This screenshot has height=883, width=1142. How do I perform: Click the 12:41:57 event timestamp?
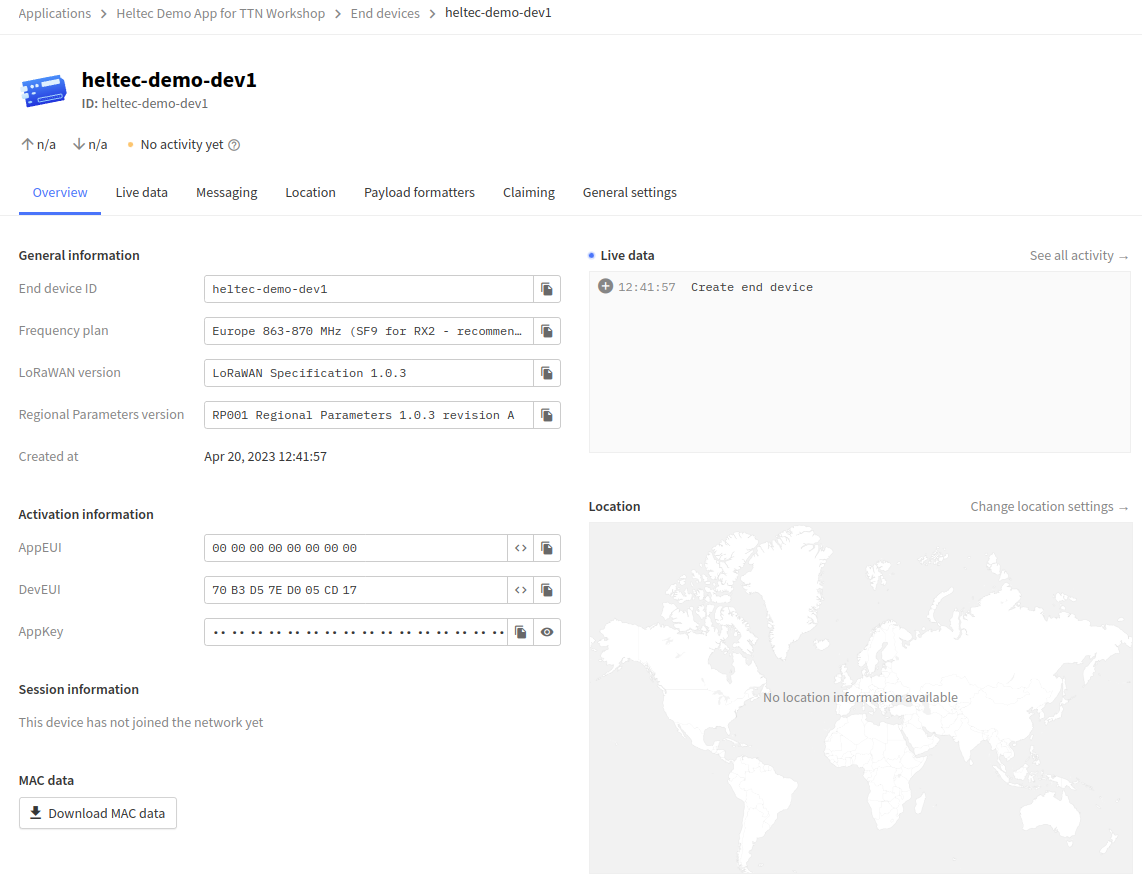coord(647,287)
